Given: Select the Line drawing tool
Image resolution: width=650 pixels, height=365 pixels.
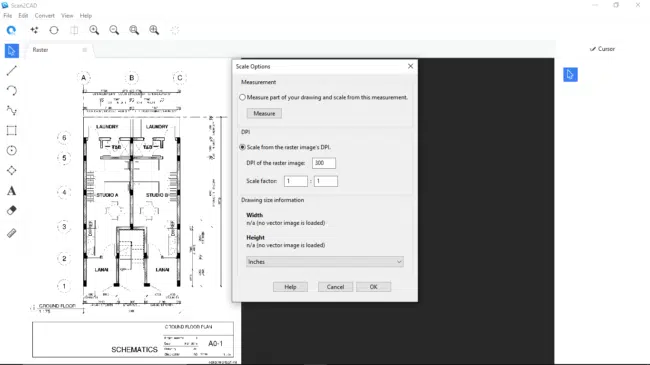Looking at the screenshot, I should tap(12, 71).
